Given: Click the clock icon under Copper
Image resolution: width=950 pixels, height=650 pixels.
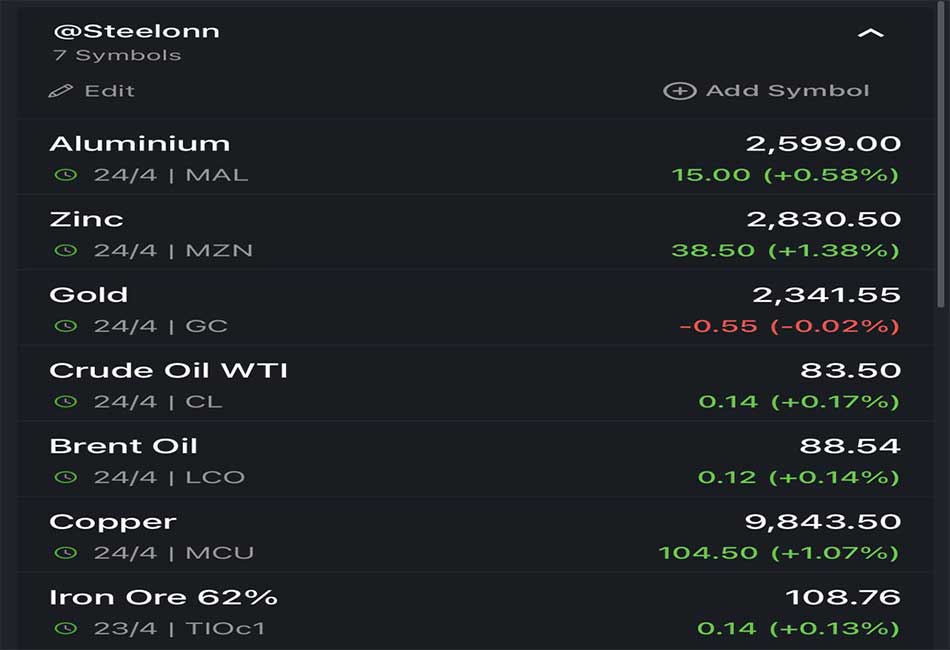Looking at the screenshot, I should click(66, 552).
